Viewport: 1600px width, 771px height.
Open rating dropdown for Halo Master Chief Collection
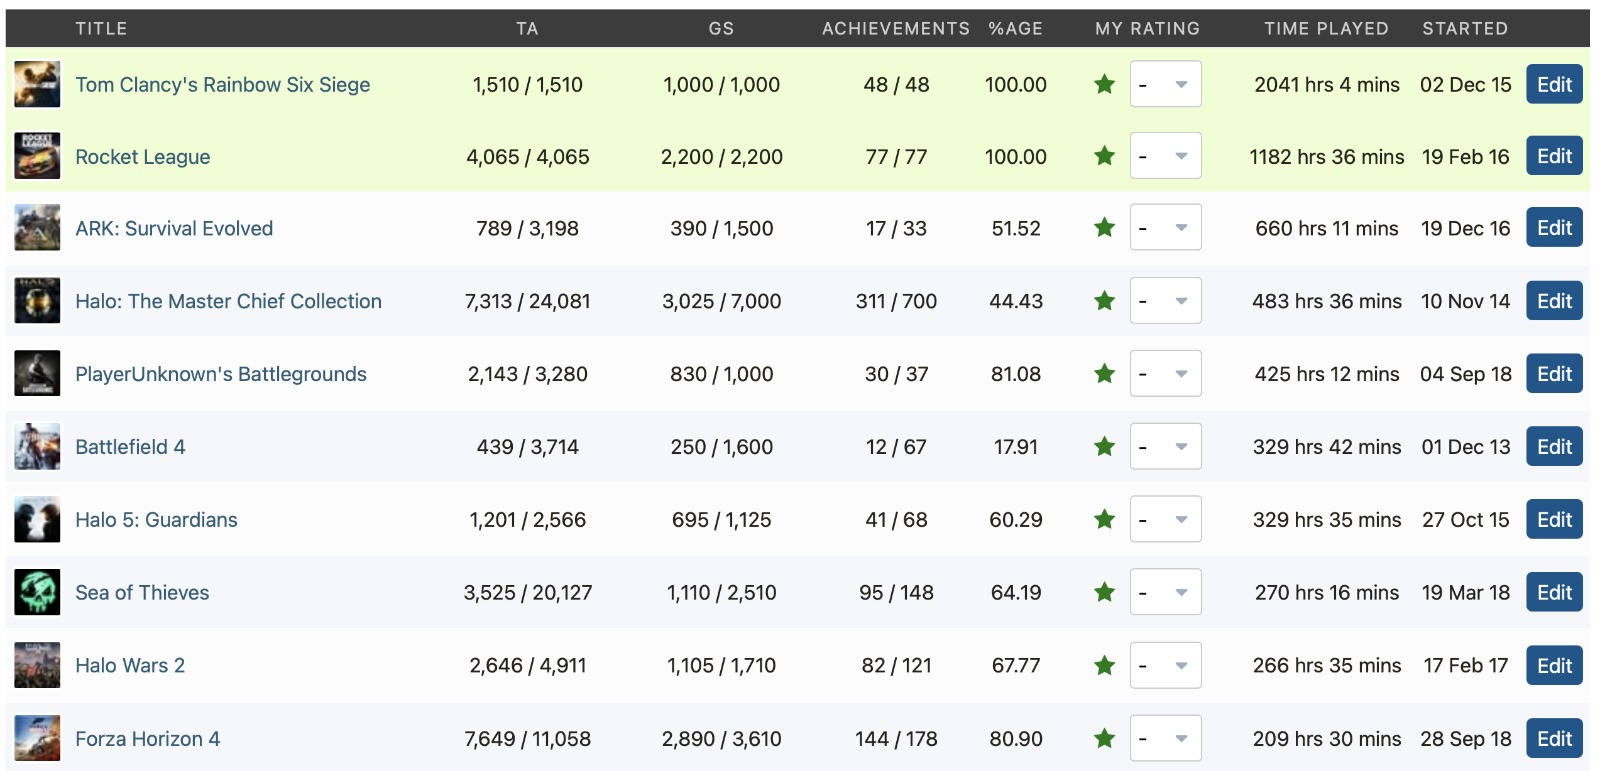[1165, 301]
